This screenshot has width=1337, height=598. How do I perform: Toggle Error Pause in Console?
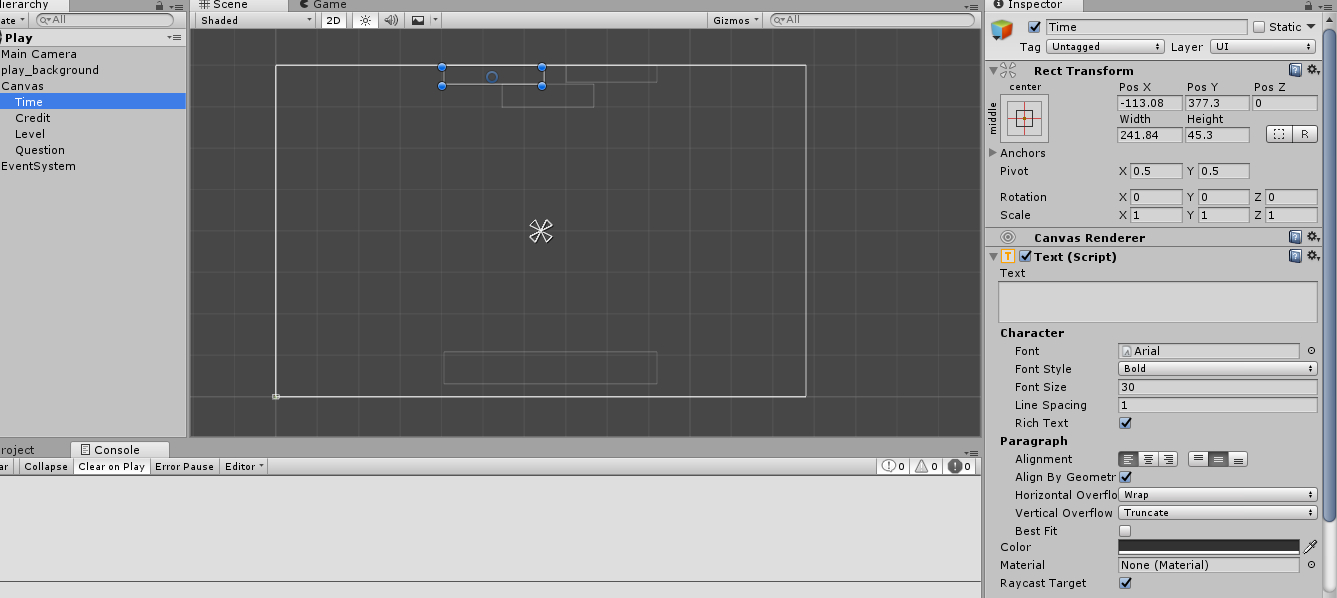[184, 467]
